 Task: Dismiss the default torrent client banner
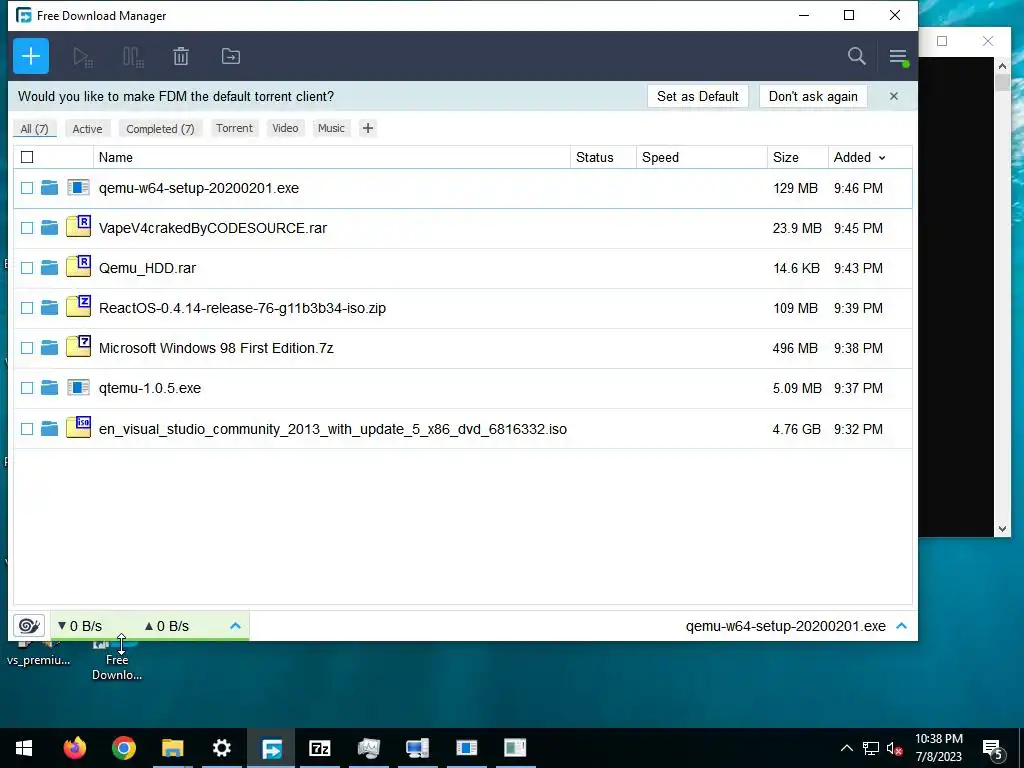[x=893, y=96]
